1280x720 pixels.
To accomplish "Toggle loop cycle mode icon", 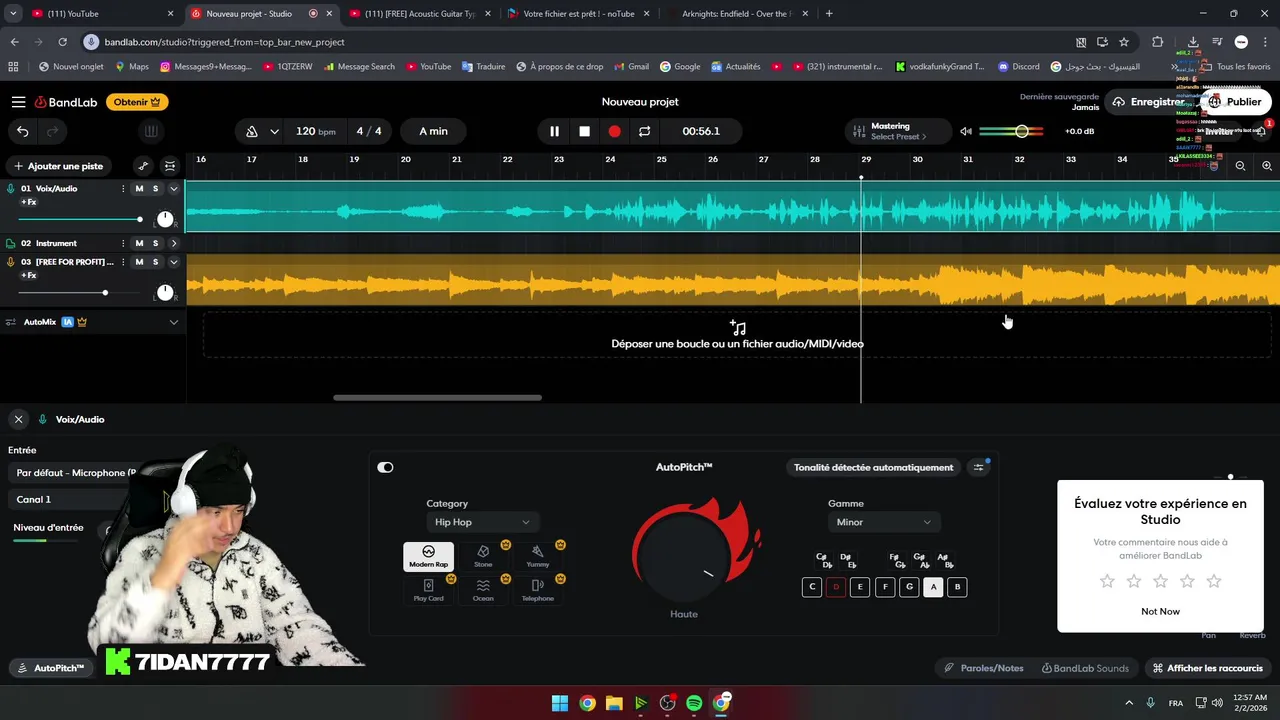I will pyautogui.click(x=644, y=131).
